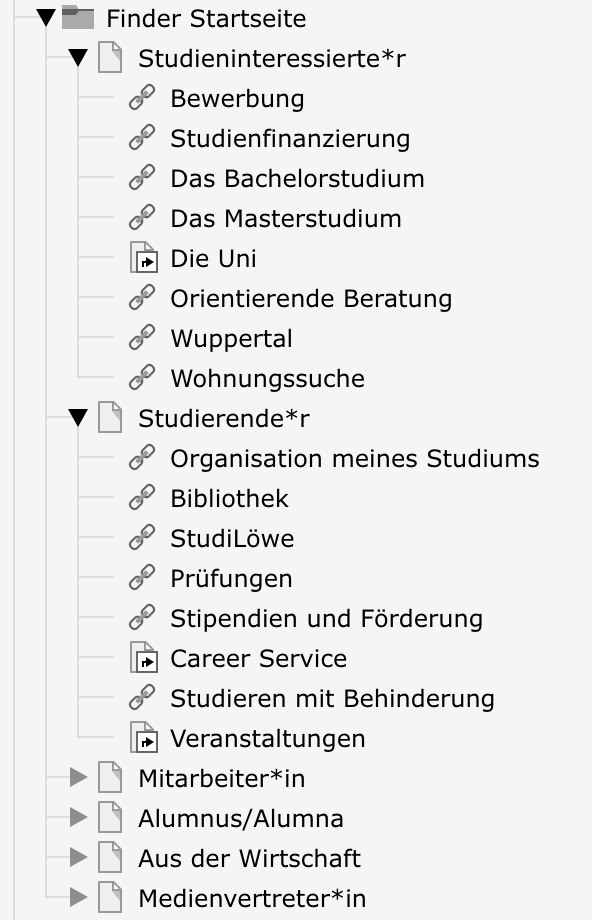Collapse the Studieninteressierte*r branch

(x=78, y=58)
